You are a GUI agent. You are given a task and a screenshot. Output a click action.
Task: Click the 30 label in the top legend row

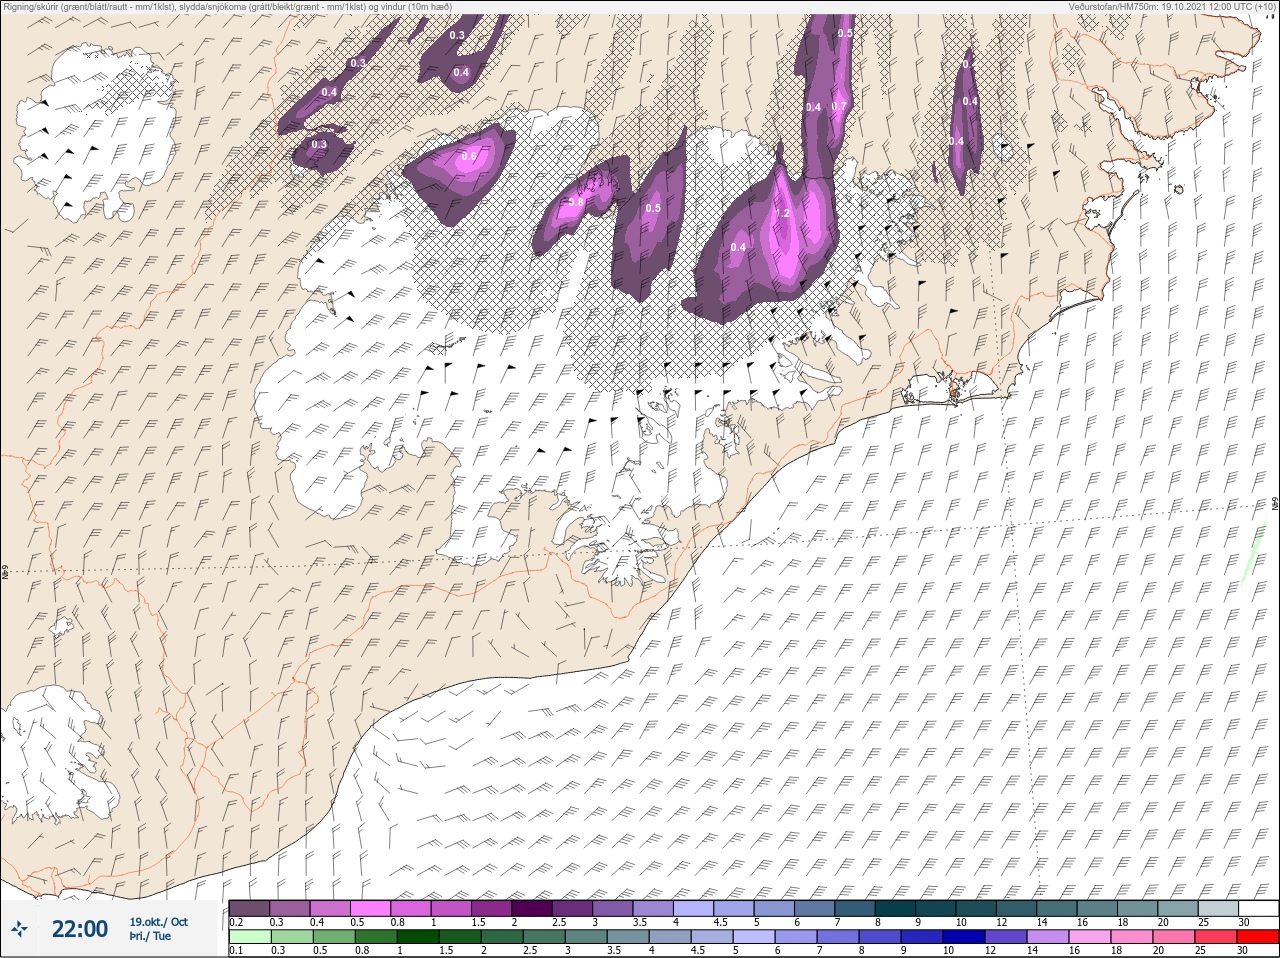click(x=1243, y=922)
